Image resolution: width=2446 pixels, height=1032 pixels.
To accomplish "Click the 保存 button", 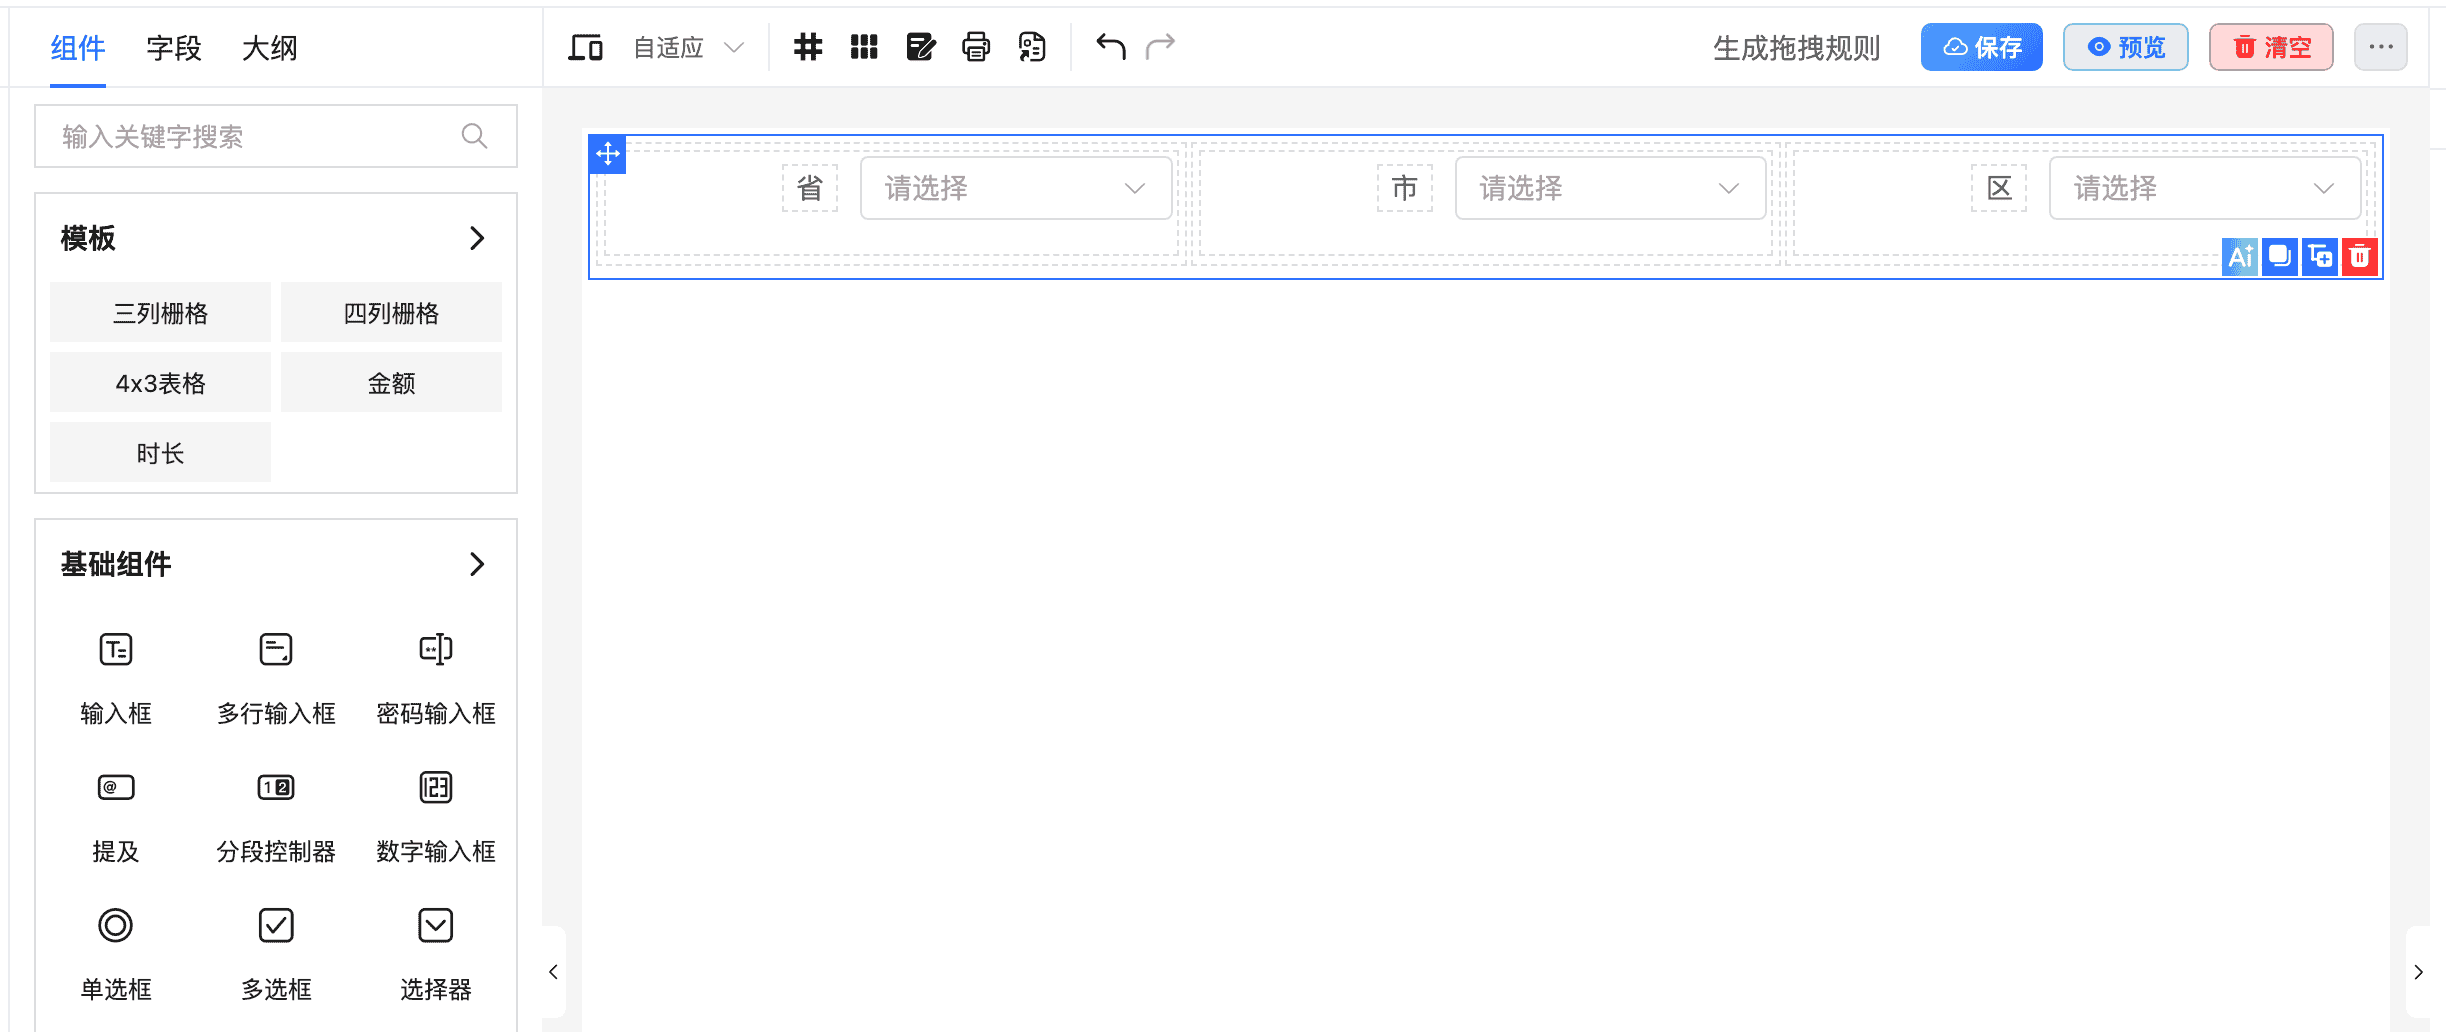I will pos(1981,47).
